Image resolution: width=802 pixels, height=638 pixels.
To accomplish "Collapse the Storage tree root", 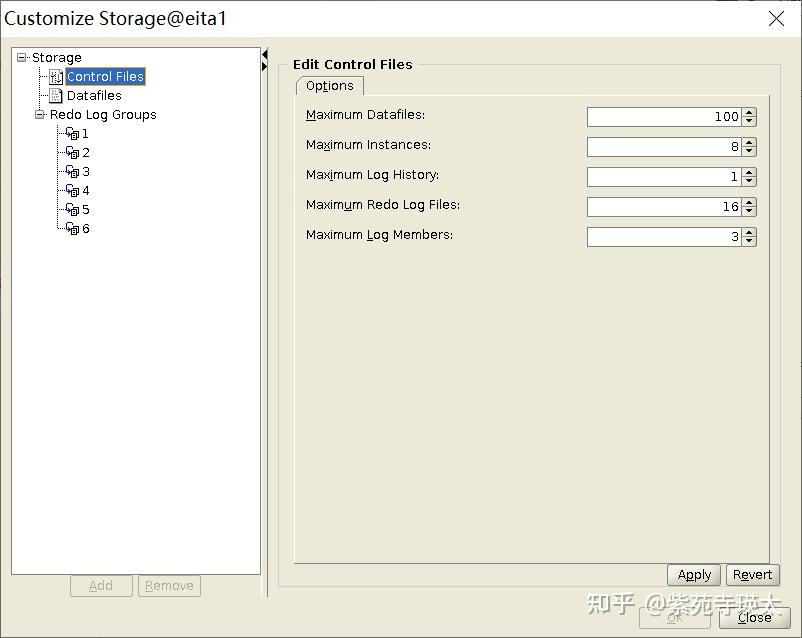I will click(22, 58).
